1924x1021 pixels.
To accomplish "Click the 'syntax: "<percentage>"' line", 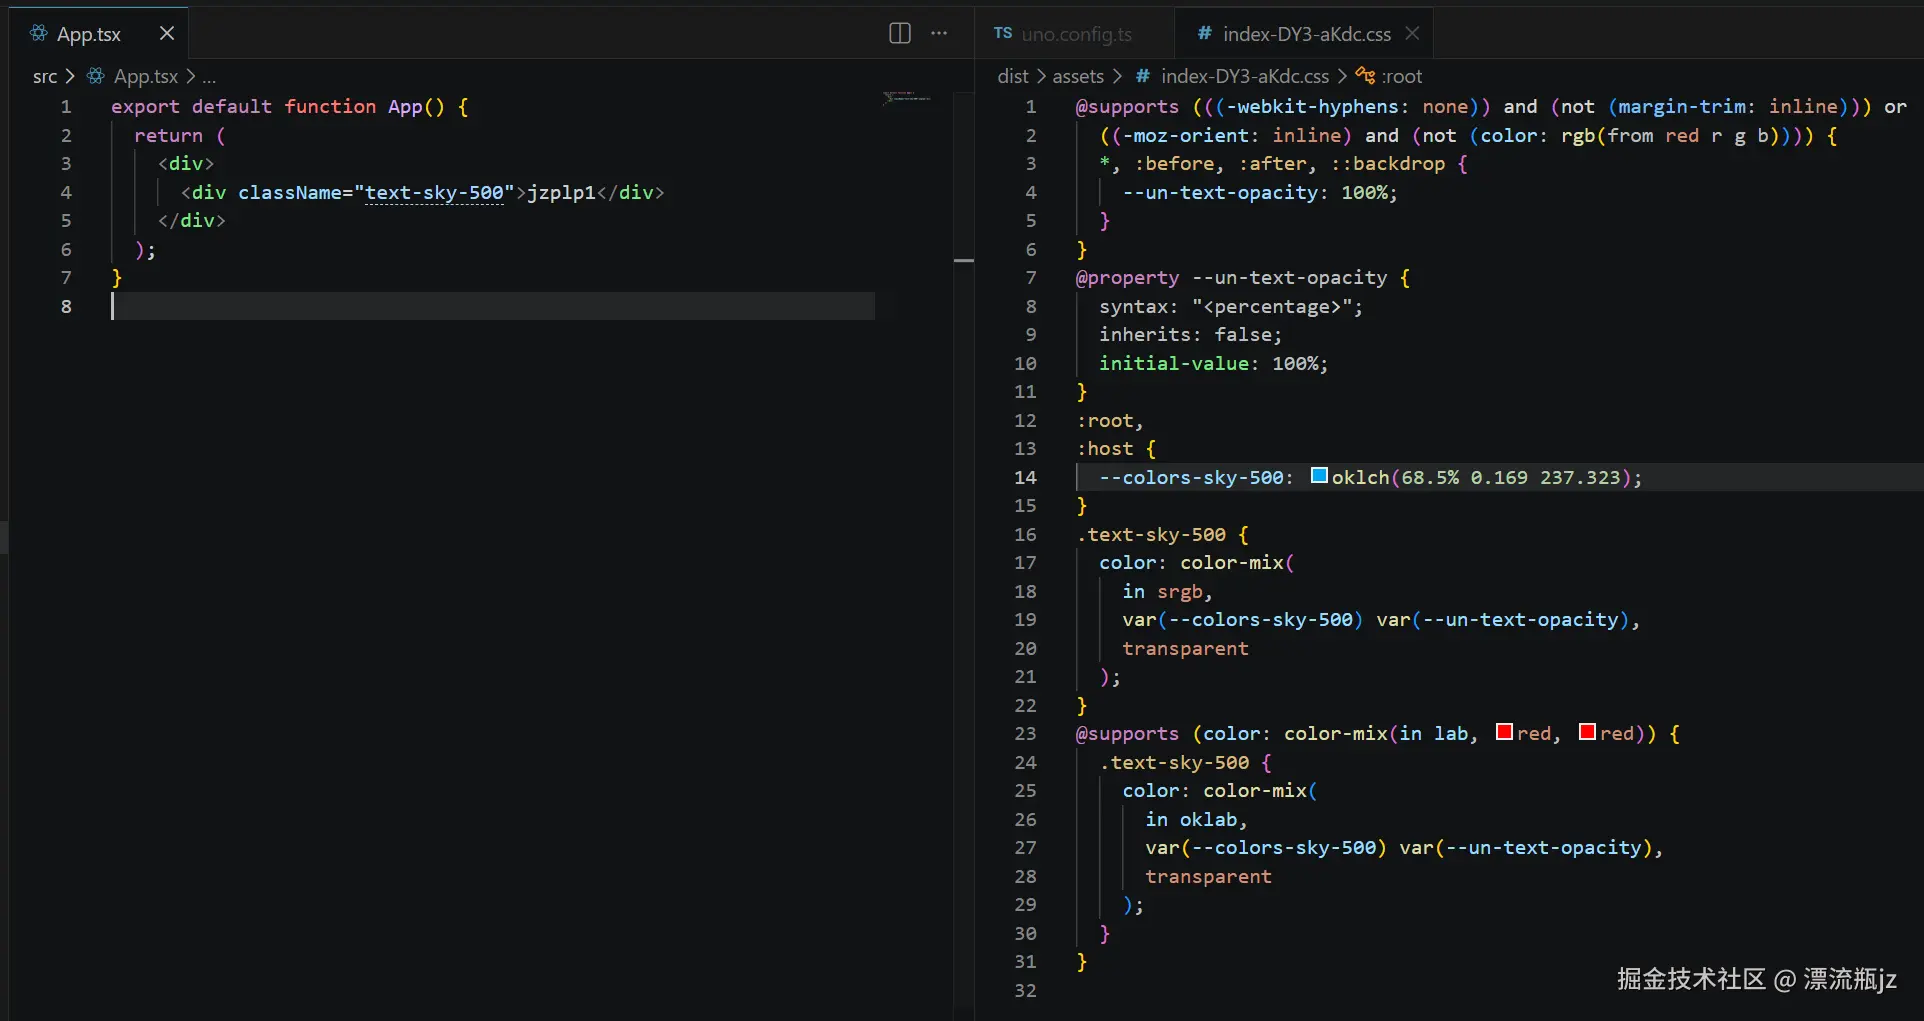I will [x=1231, y=306].
